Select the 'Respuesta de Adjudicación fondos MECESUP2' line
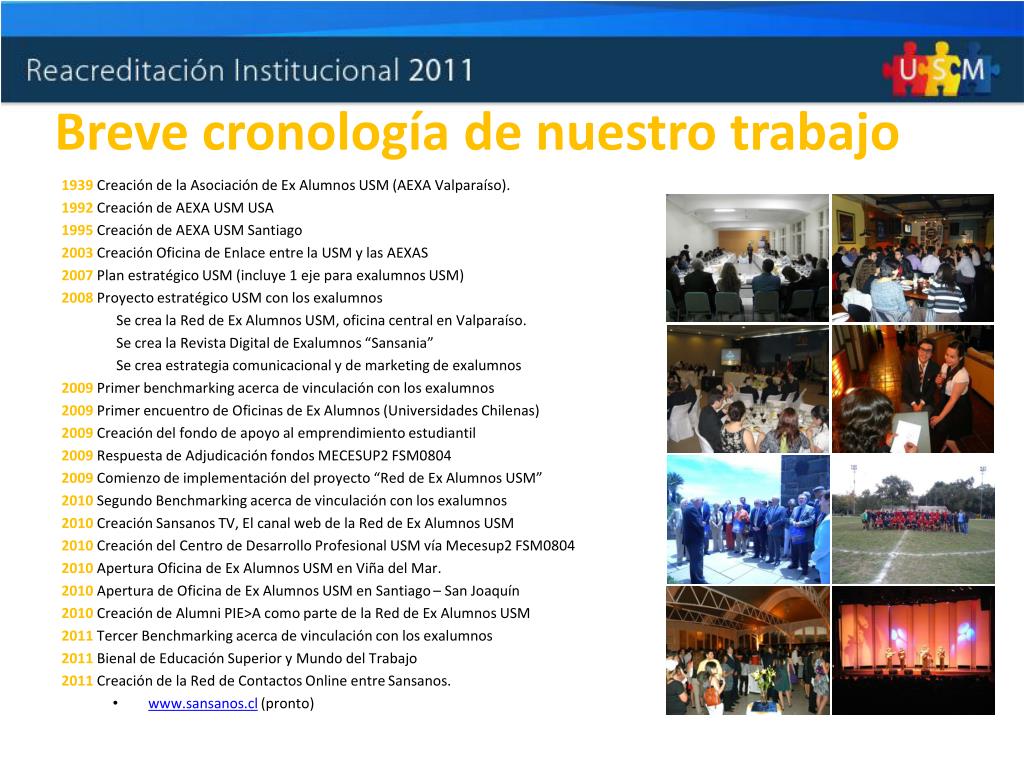This screenshot has height=768, width=1024. coord(256,455)
